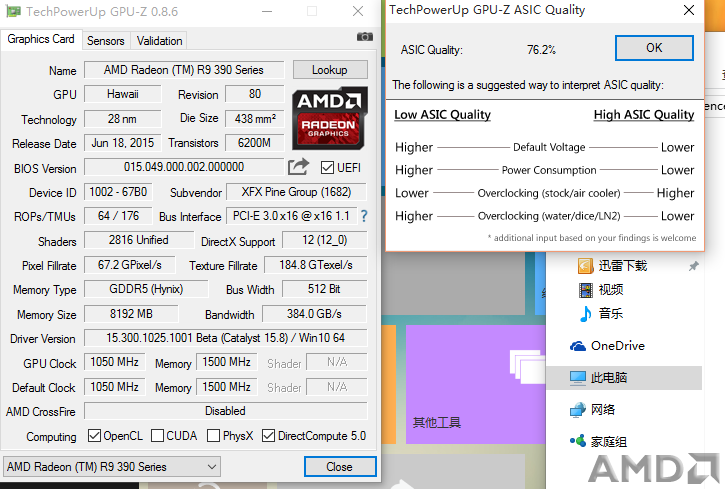Click the Release Date Jun 18, 2015 field
The height and width of the screenshot is (489, 725).
(x=123, y=143)
